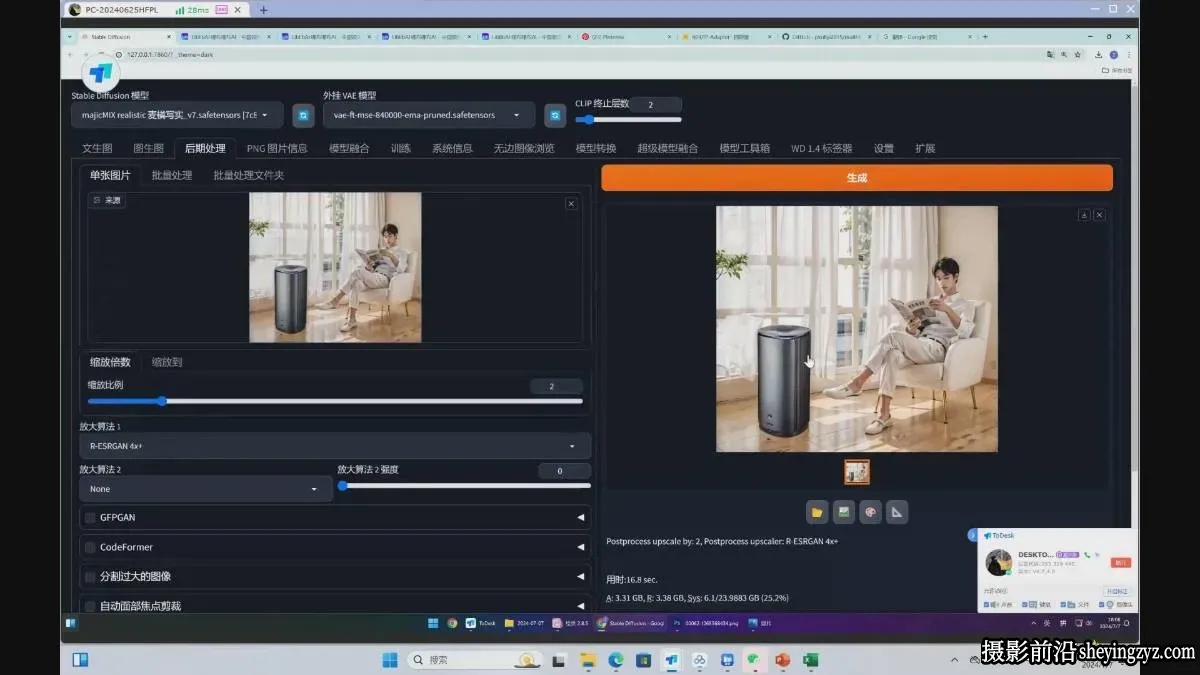Enable 自动面部焦点剪裁 checkbox
Image resolution: width=1200 pixels, height=675 pixels.
point(90,606)
